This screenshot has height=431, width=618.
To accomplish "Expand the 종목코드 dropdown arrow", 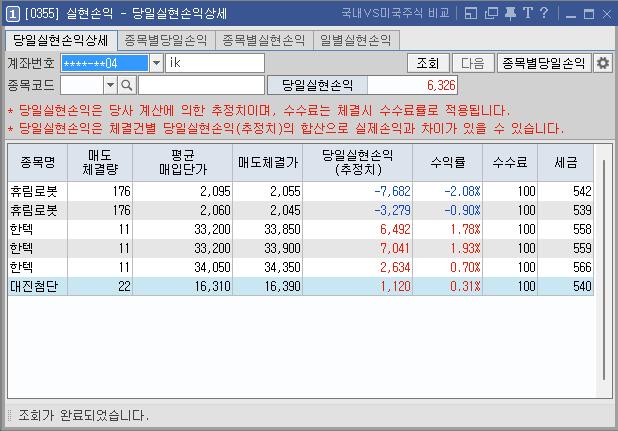I will (x=110, y=85).
